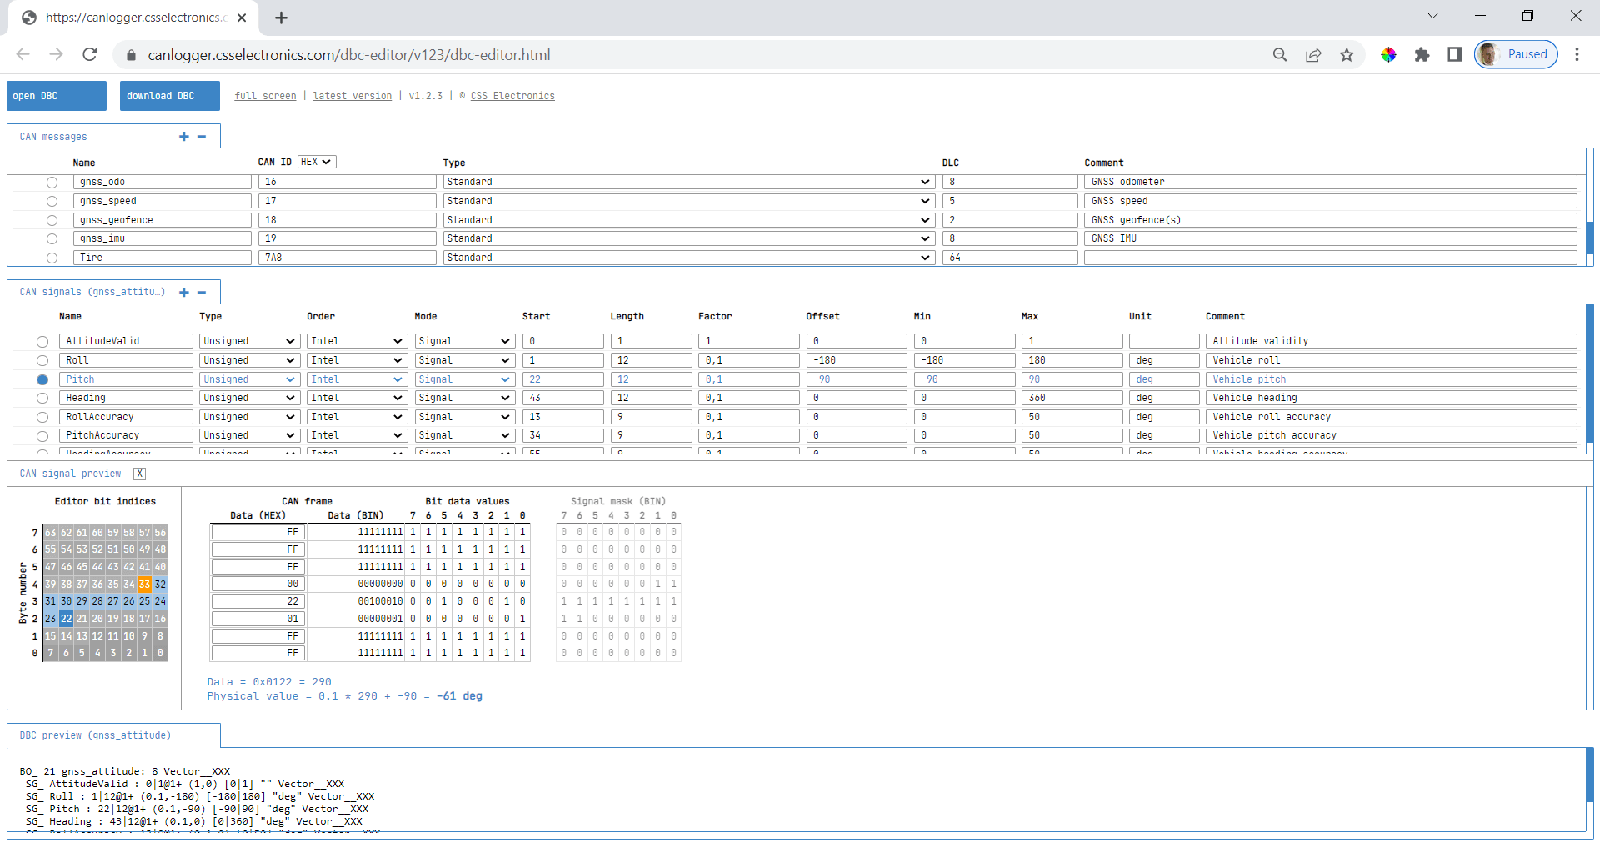
Task: Edit the gnss_speed DLC field
Action: (1010, 201)
